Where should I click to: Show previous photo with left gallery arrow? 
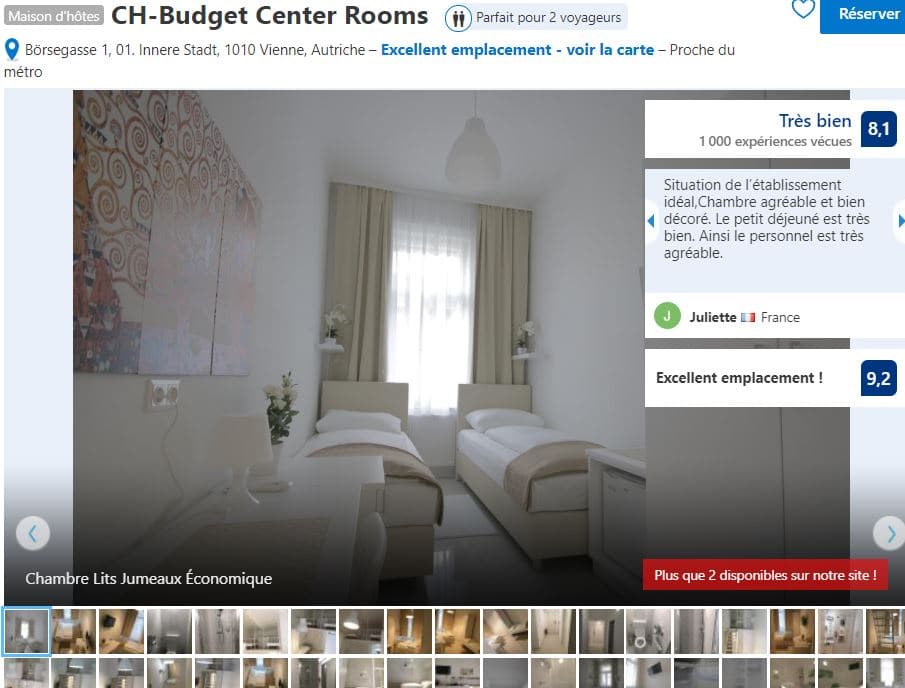[33, 533]
